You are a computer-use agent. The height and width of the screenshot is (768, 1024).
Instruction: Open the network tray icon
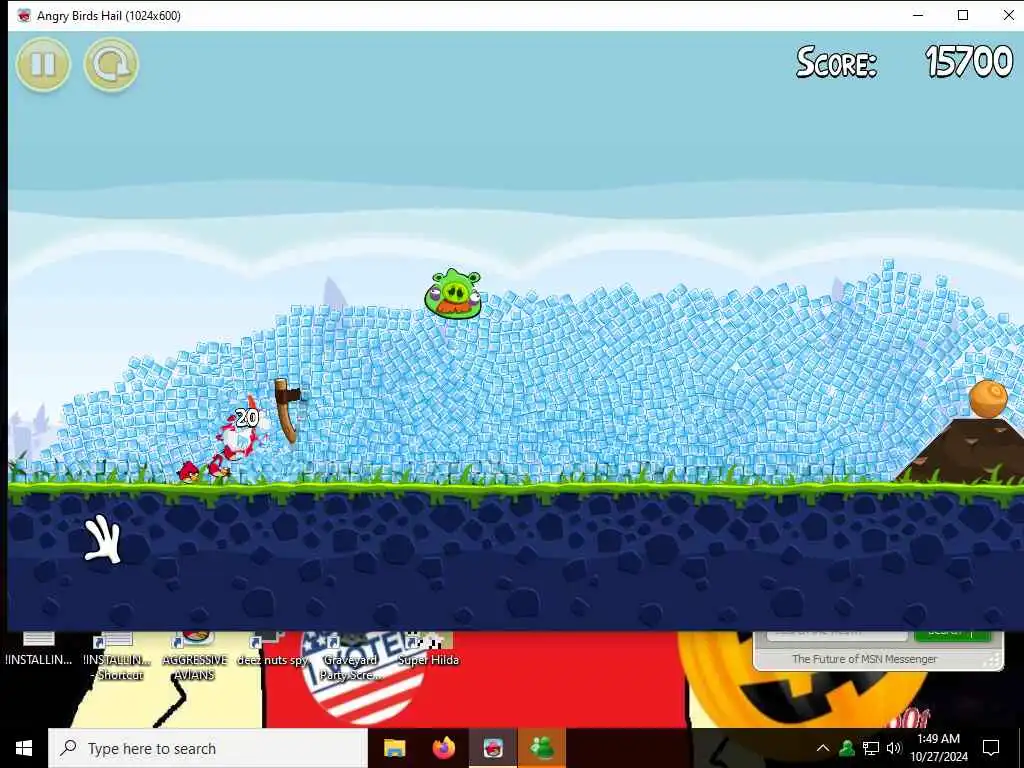[871, 748]
